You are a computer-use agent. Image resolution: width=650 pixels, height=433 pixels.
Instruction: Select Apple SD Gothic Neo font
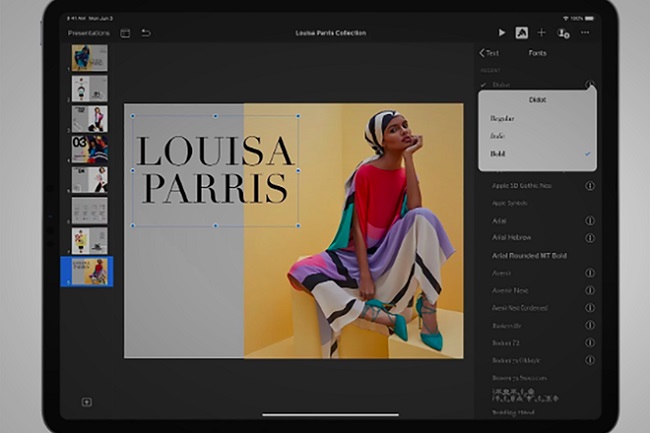pyautogui.click(x=521, y=186)
